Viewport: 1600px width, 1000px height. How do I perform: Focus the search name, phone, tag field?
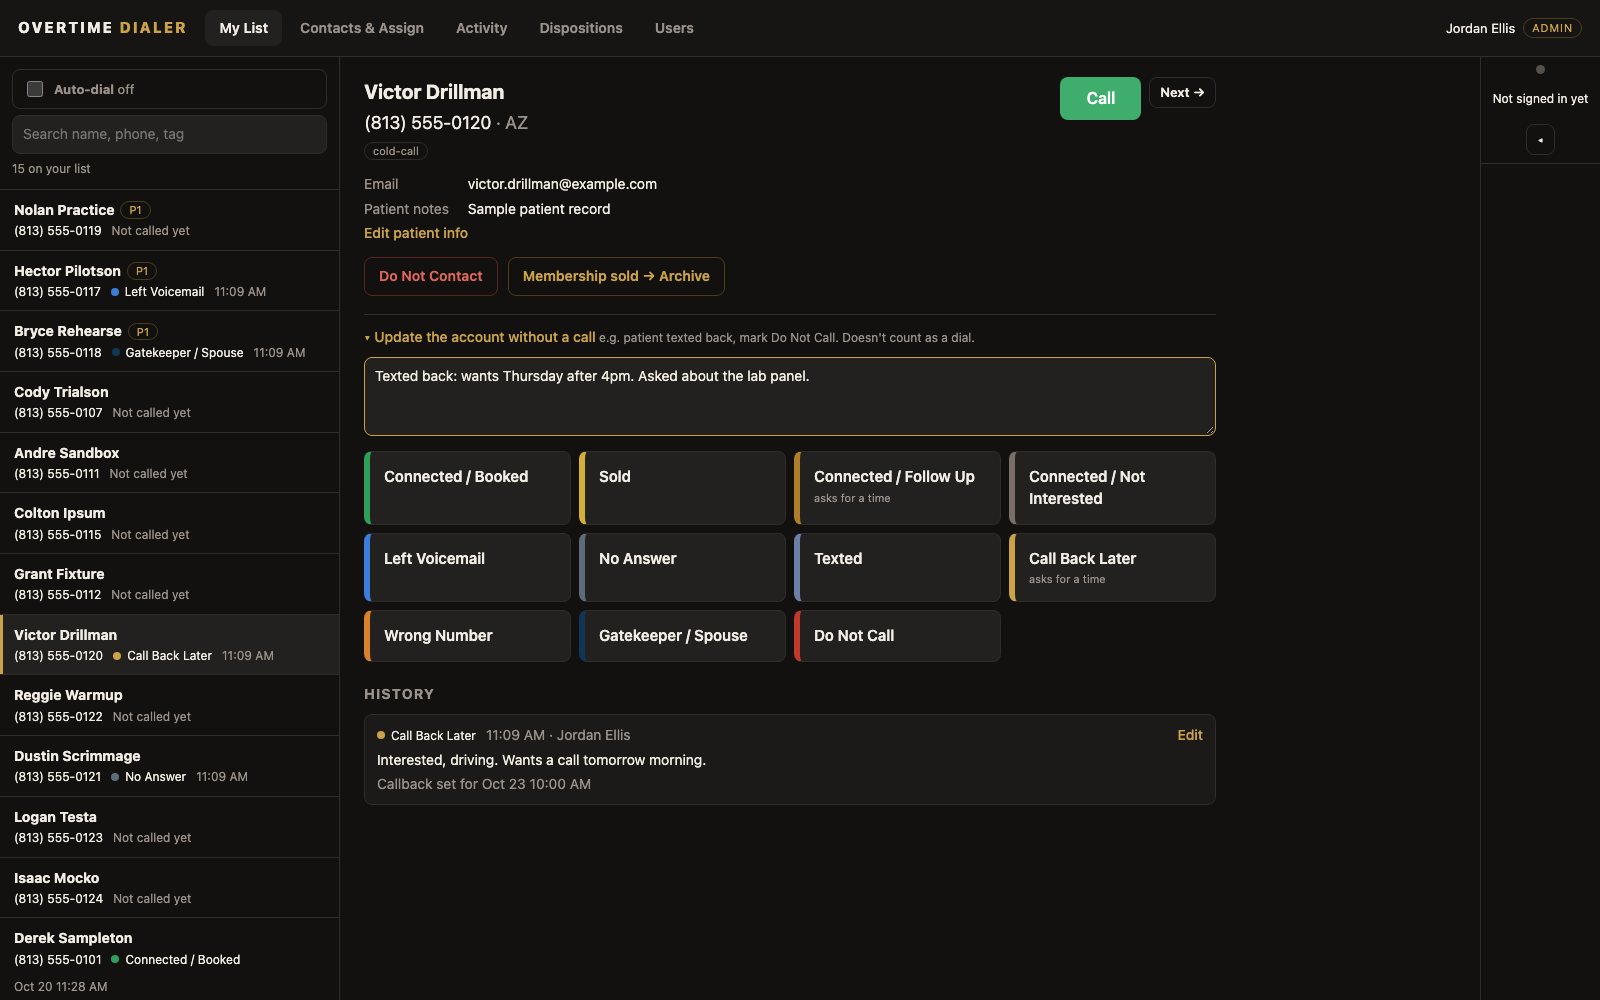(x=169, y=134)
